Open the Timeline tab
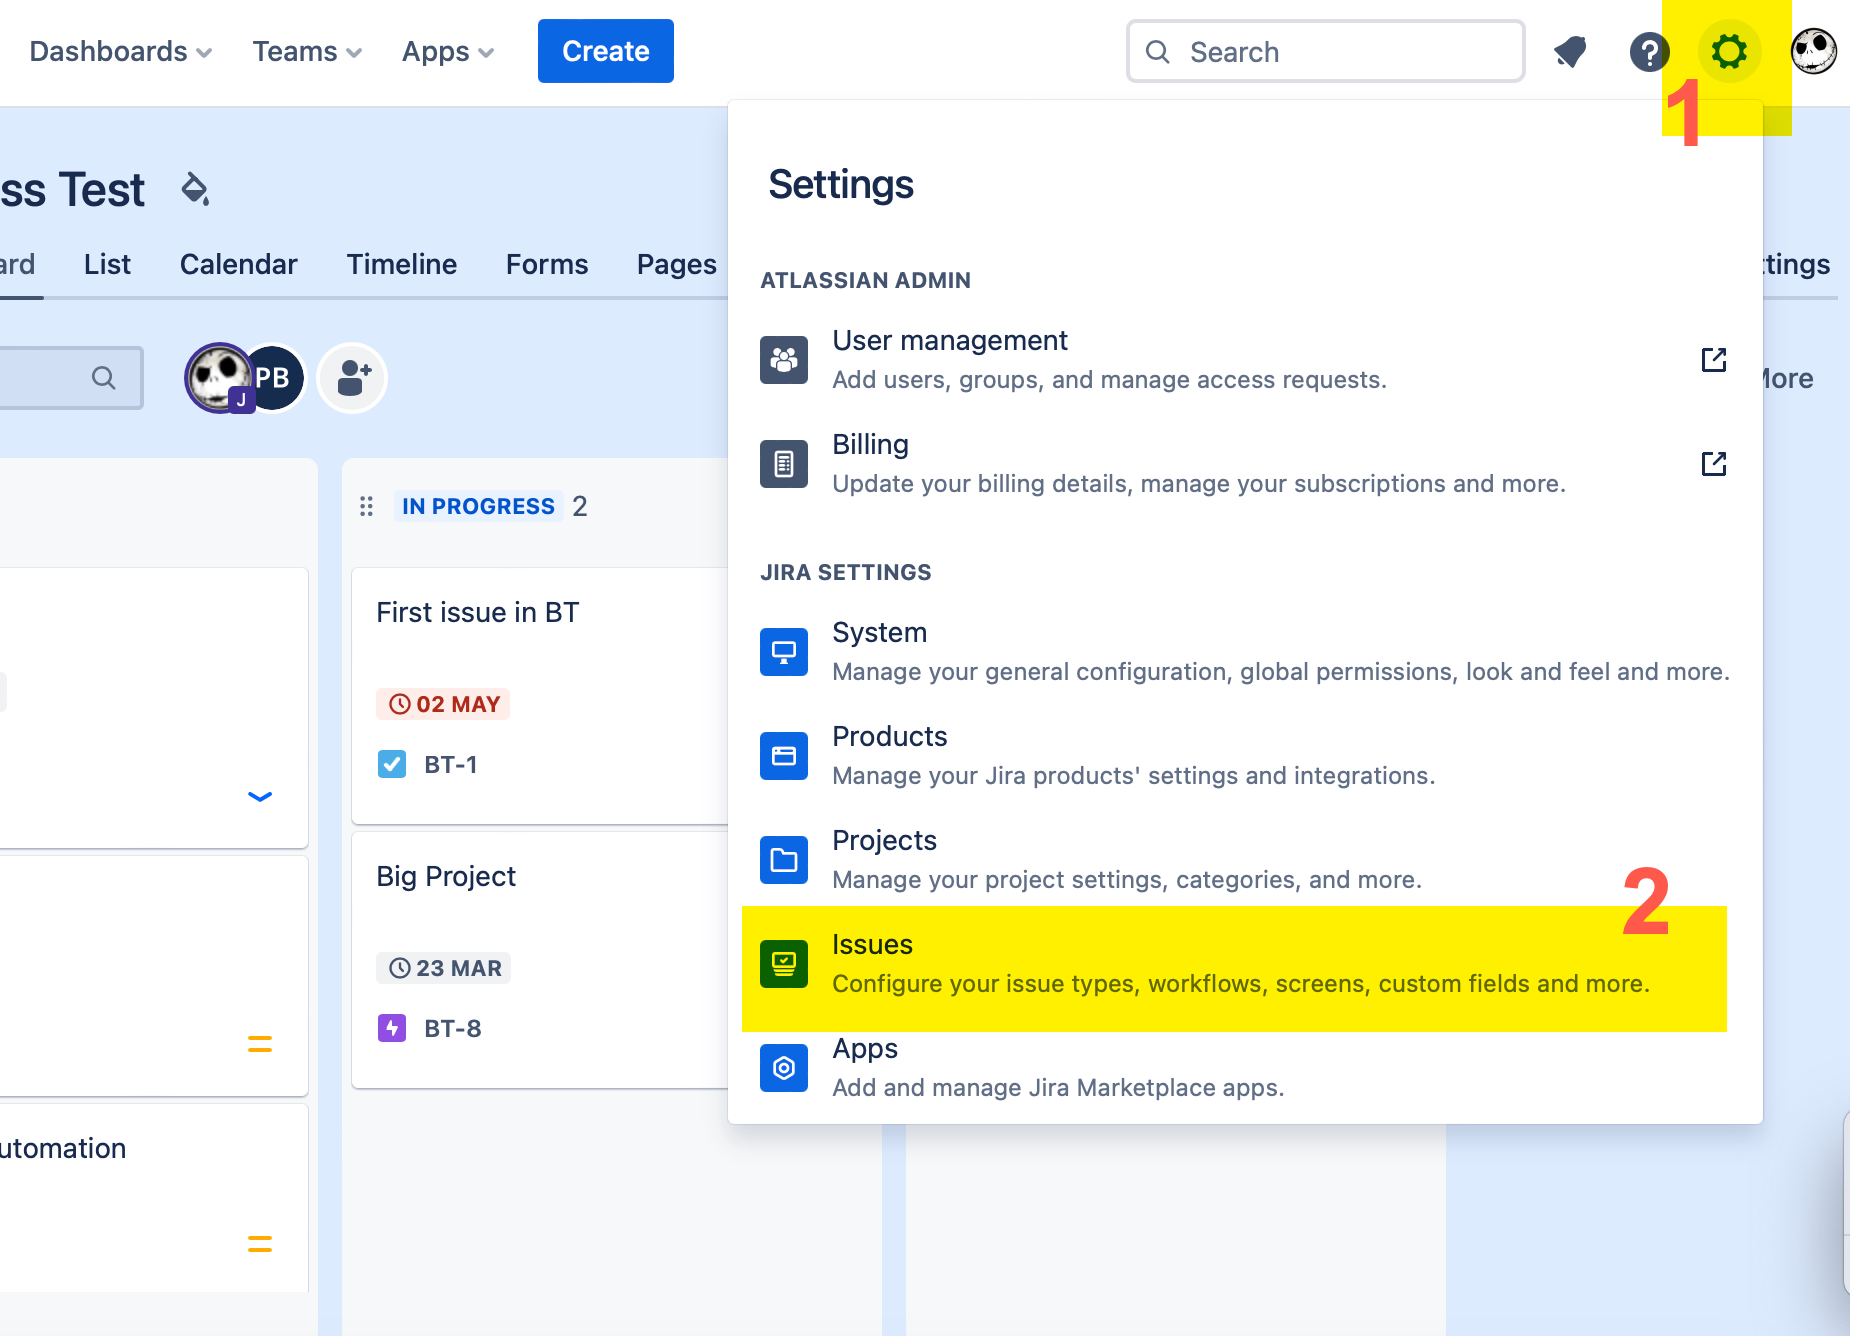This screenshot has width=1850, height=1336. [x=402, y=264]
